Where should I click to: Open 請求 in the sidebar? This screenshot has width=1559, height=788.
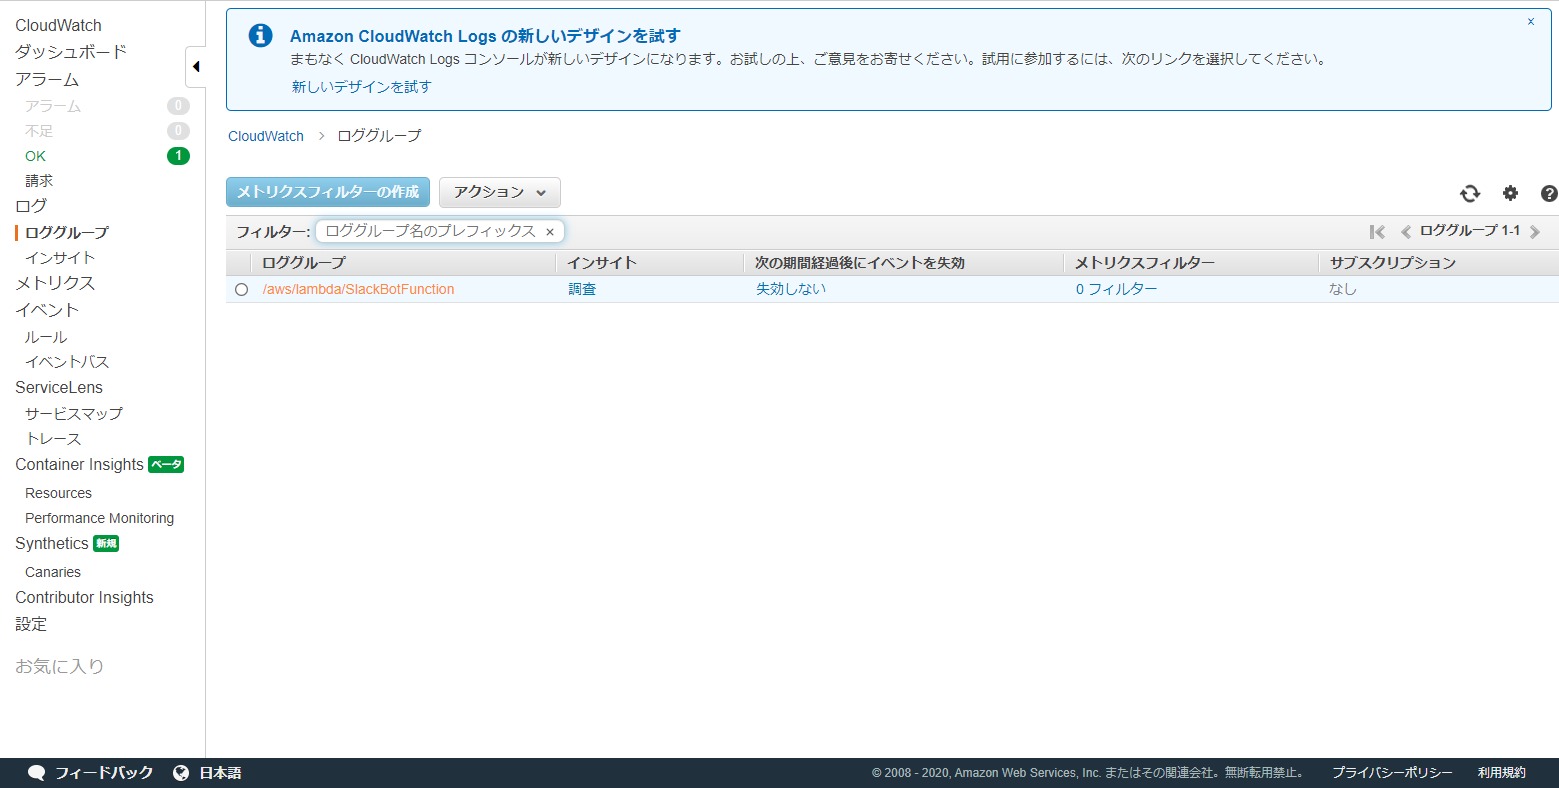[39, 181]
